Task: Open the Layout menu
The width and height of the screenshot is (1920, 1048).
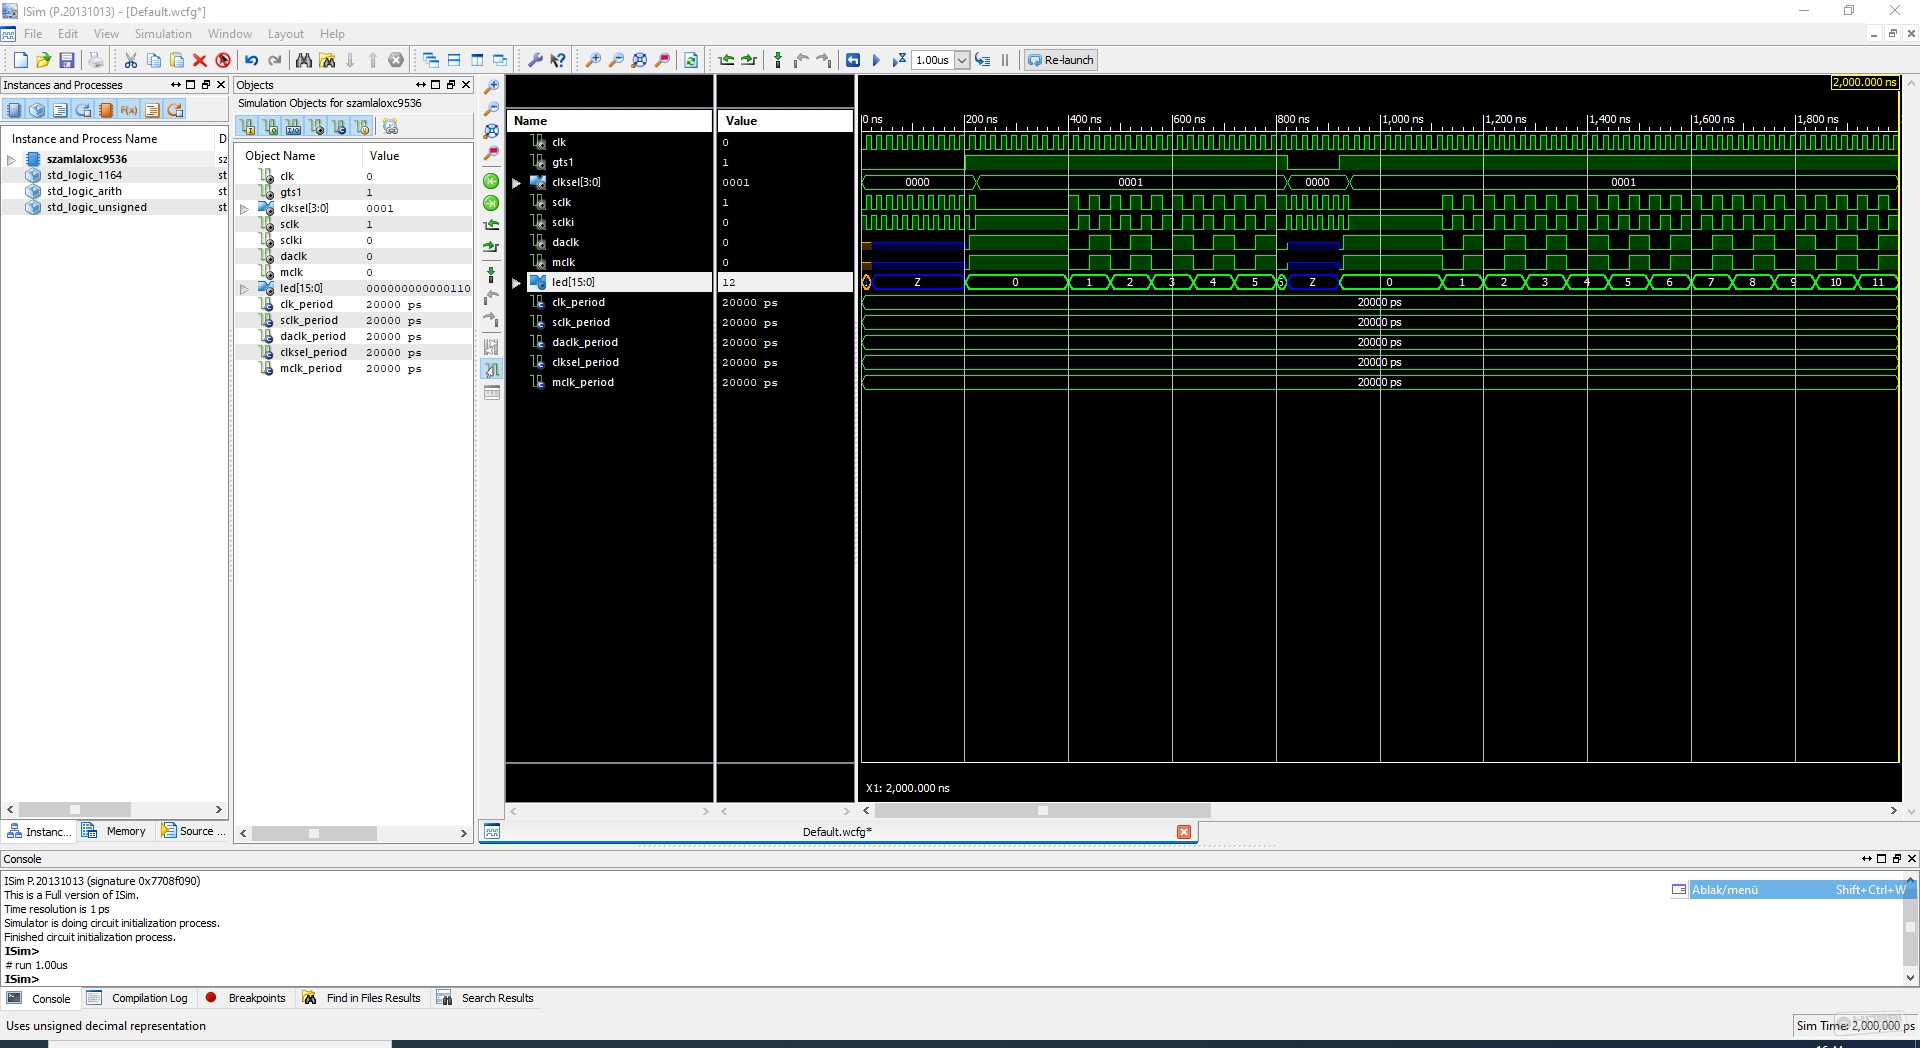Action: click(x=286, y=34)
